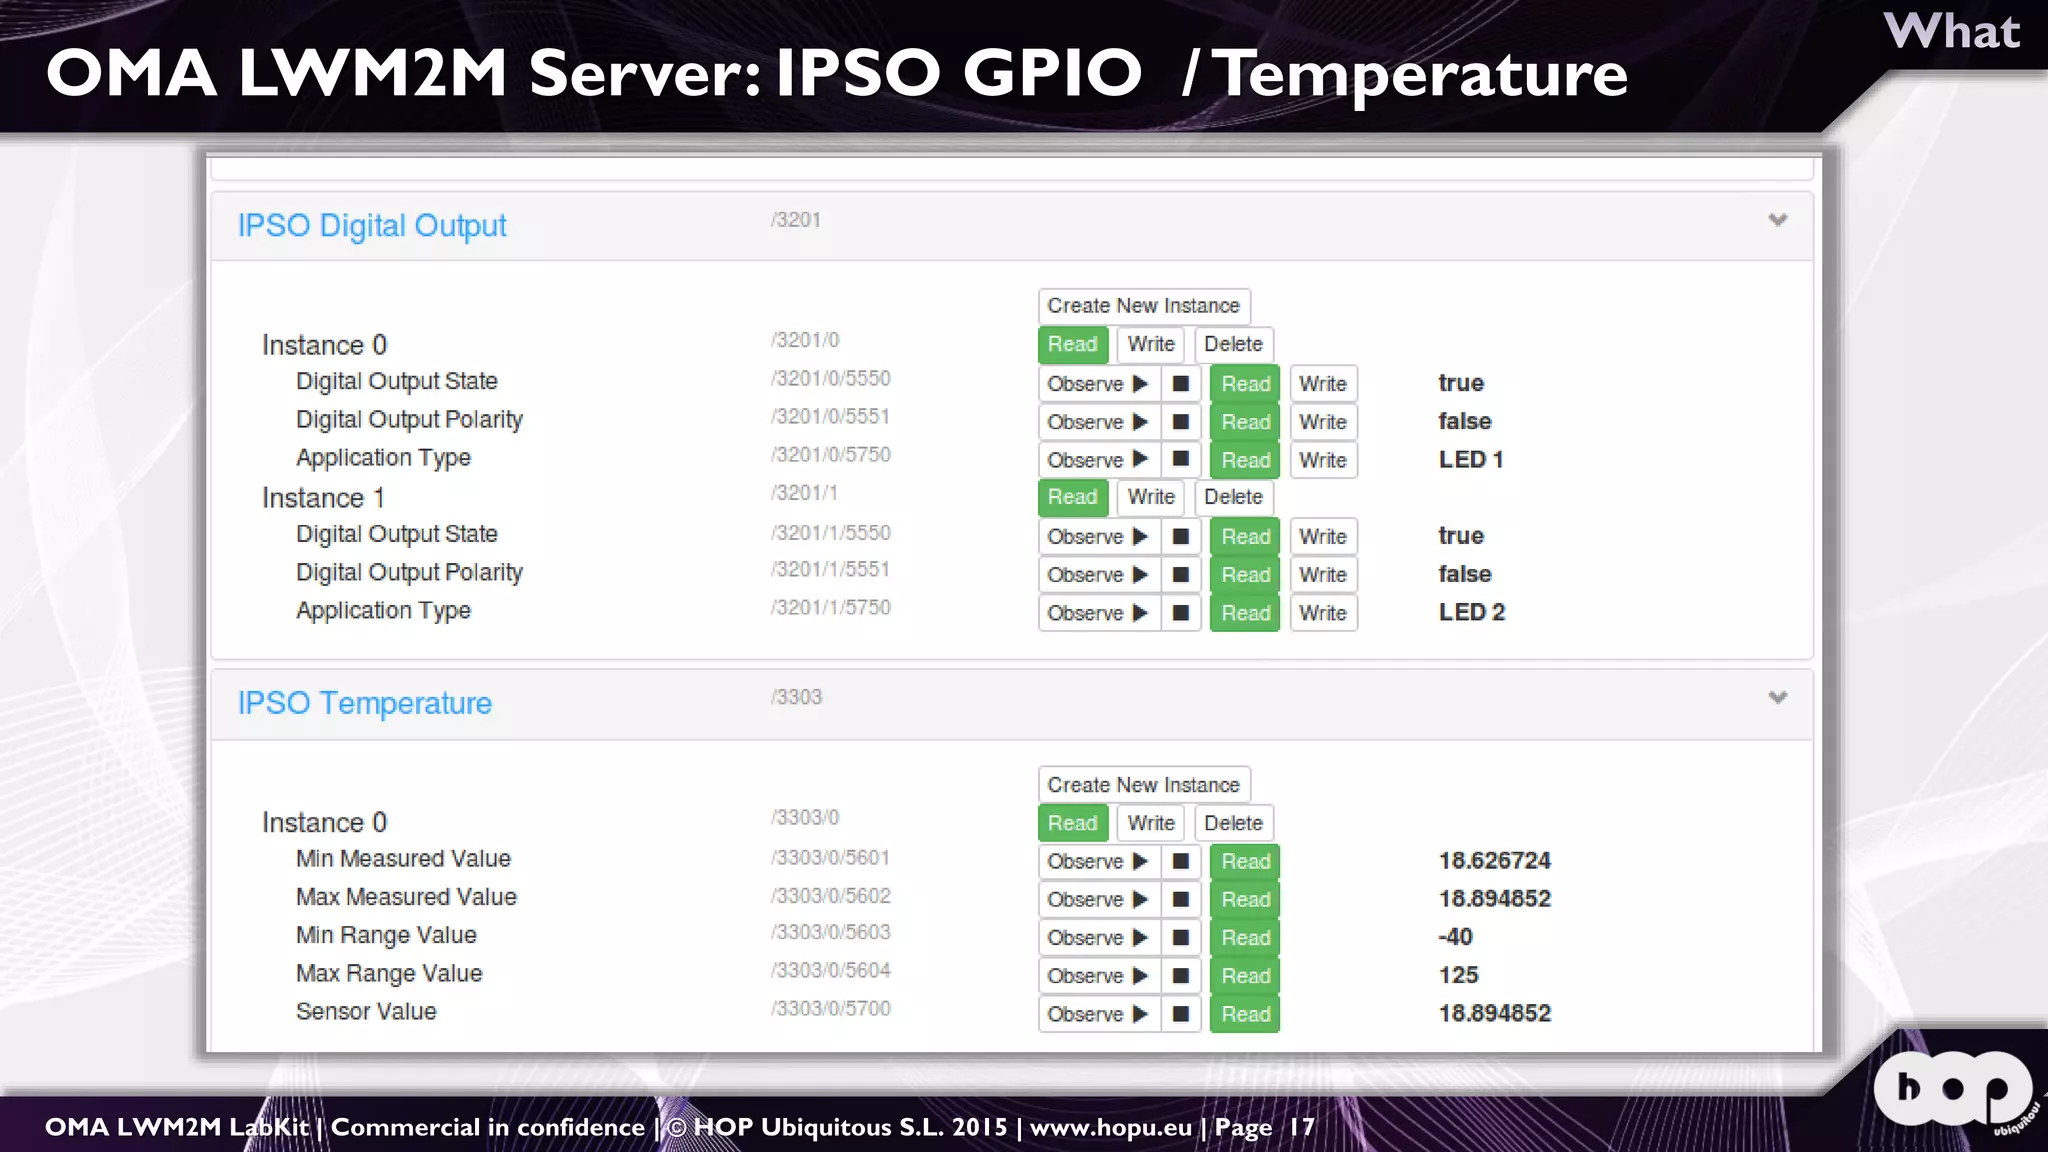Write to Digital Output Instance 0 (/3201/0)
Screen dimensions: 2048x1152
[1151, 344]
